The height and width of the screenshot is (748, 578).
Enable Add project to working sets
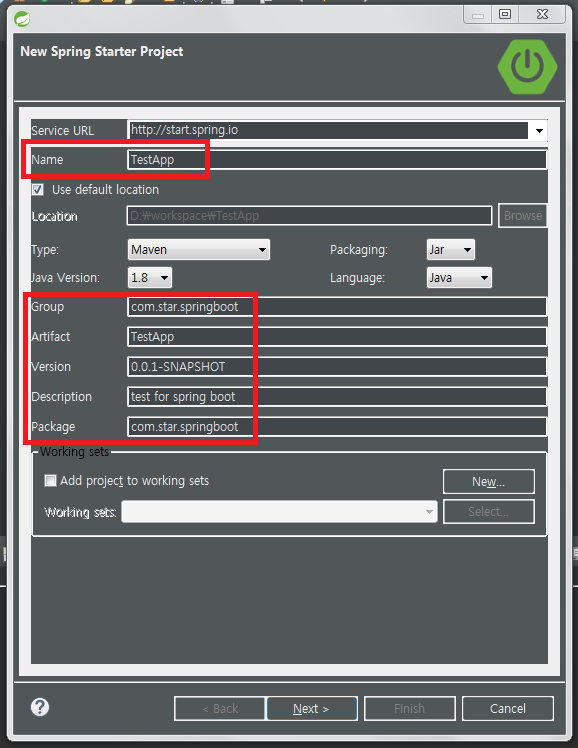pyautogui.click(x=50, y=480)
